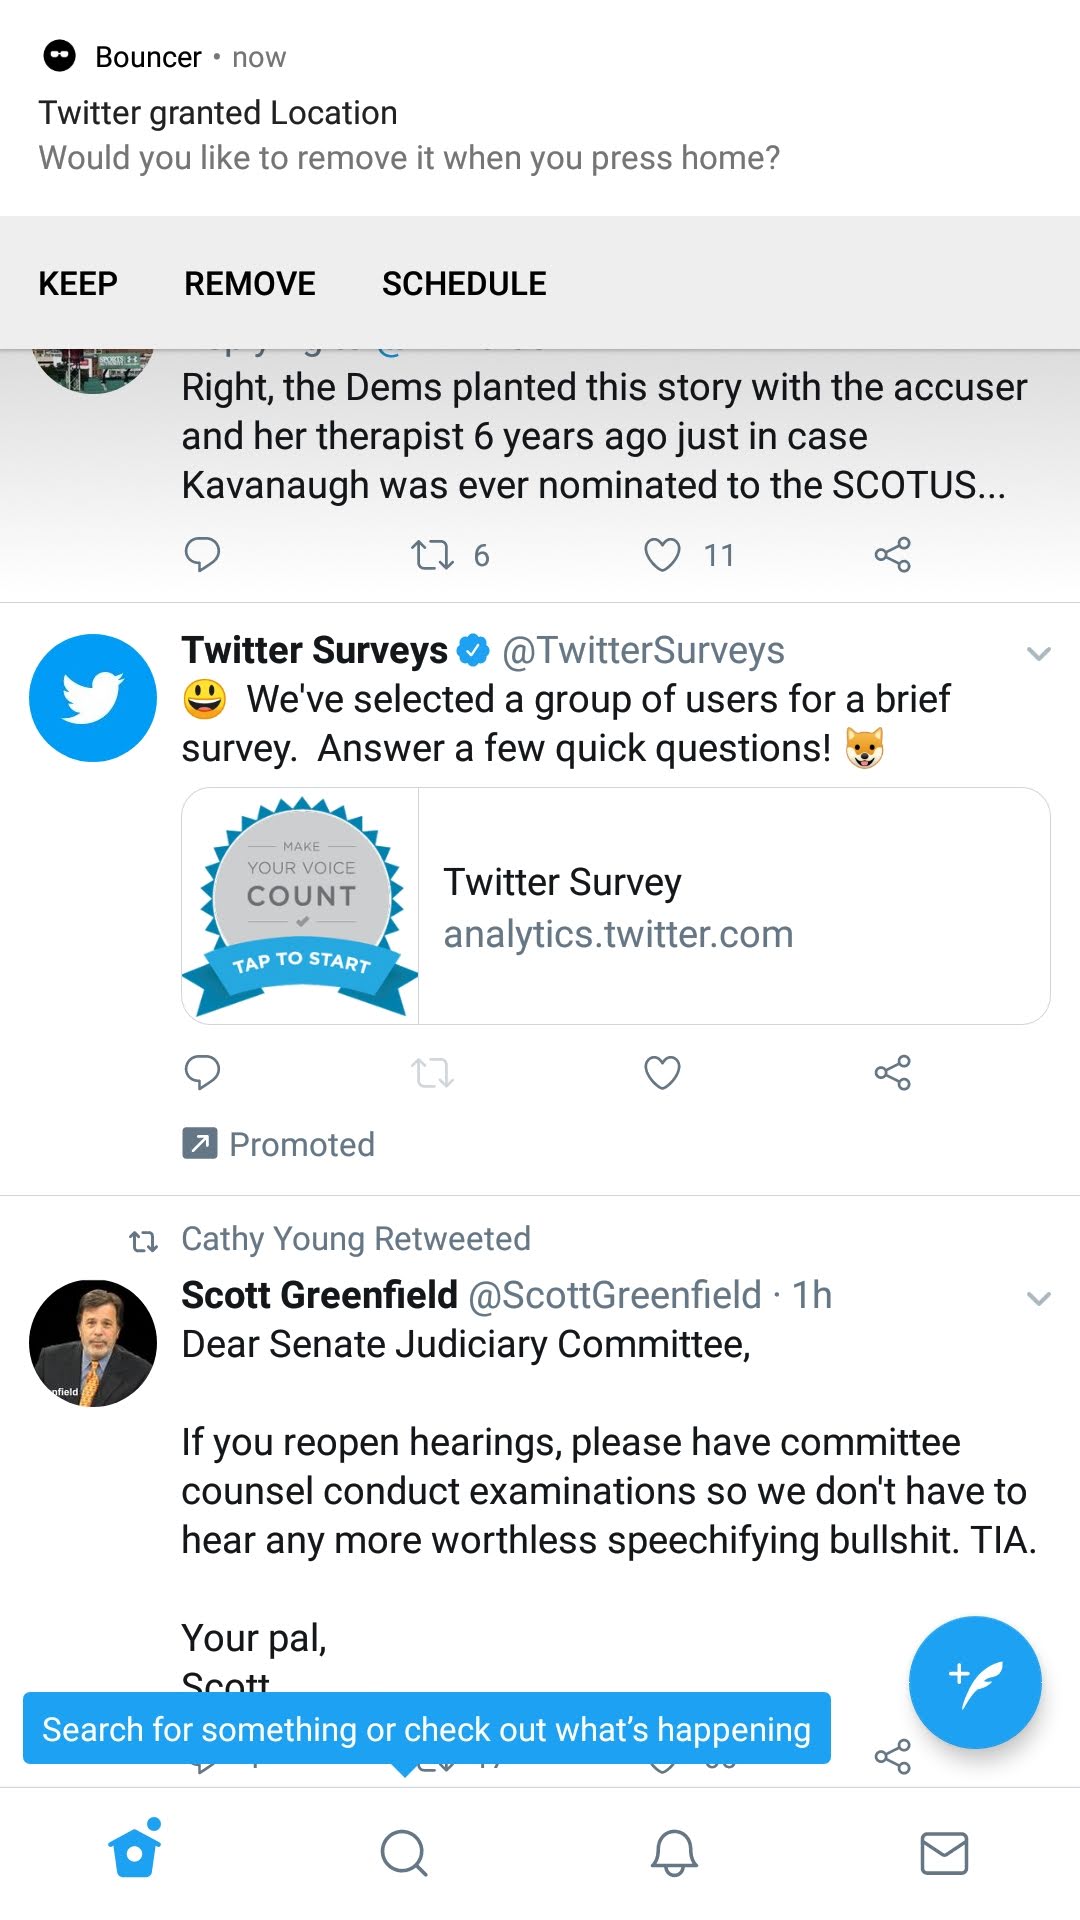The height and width of the screenshot is (1920, 1080).
Task: Like the Twitter Surveys promoted tweet
Action: (662, 1073)
